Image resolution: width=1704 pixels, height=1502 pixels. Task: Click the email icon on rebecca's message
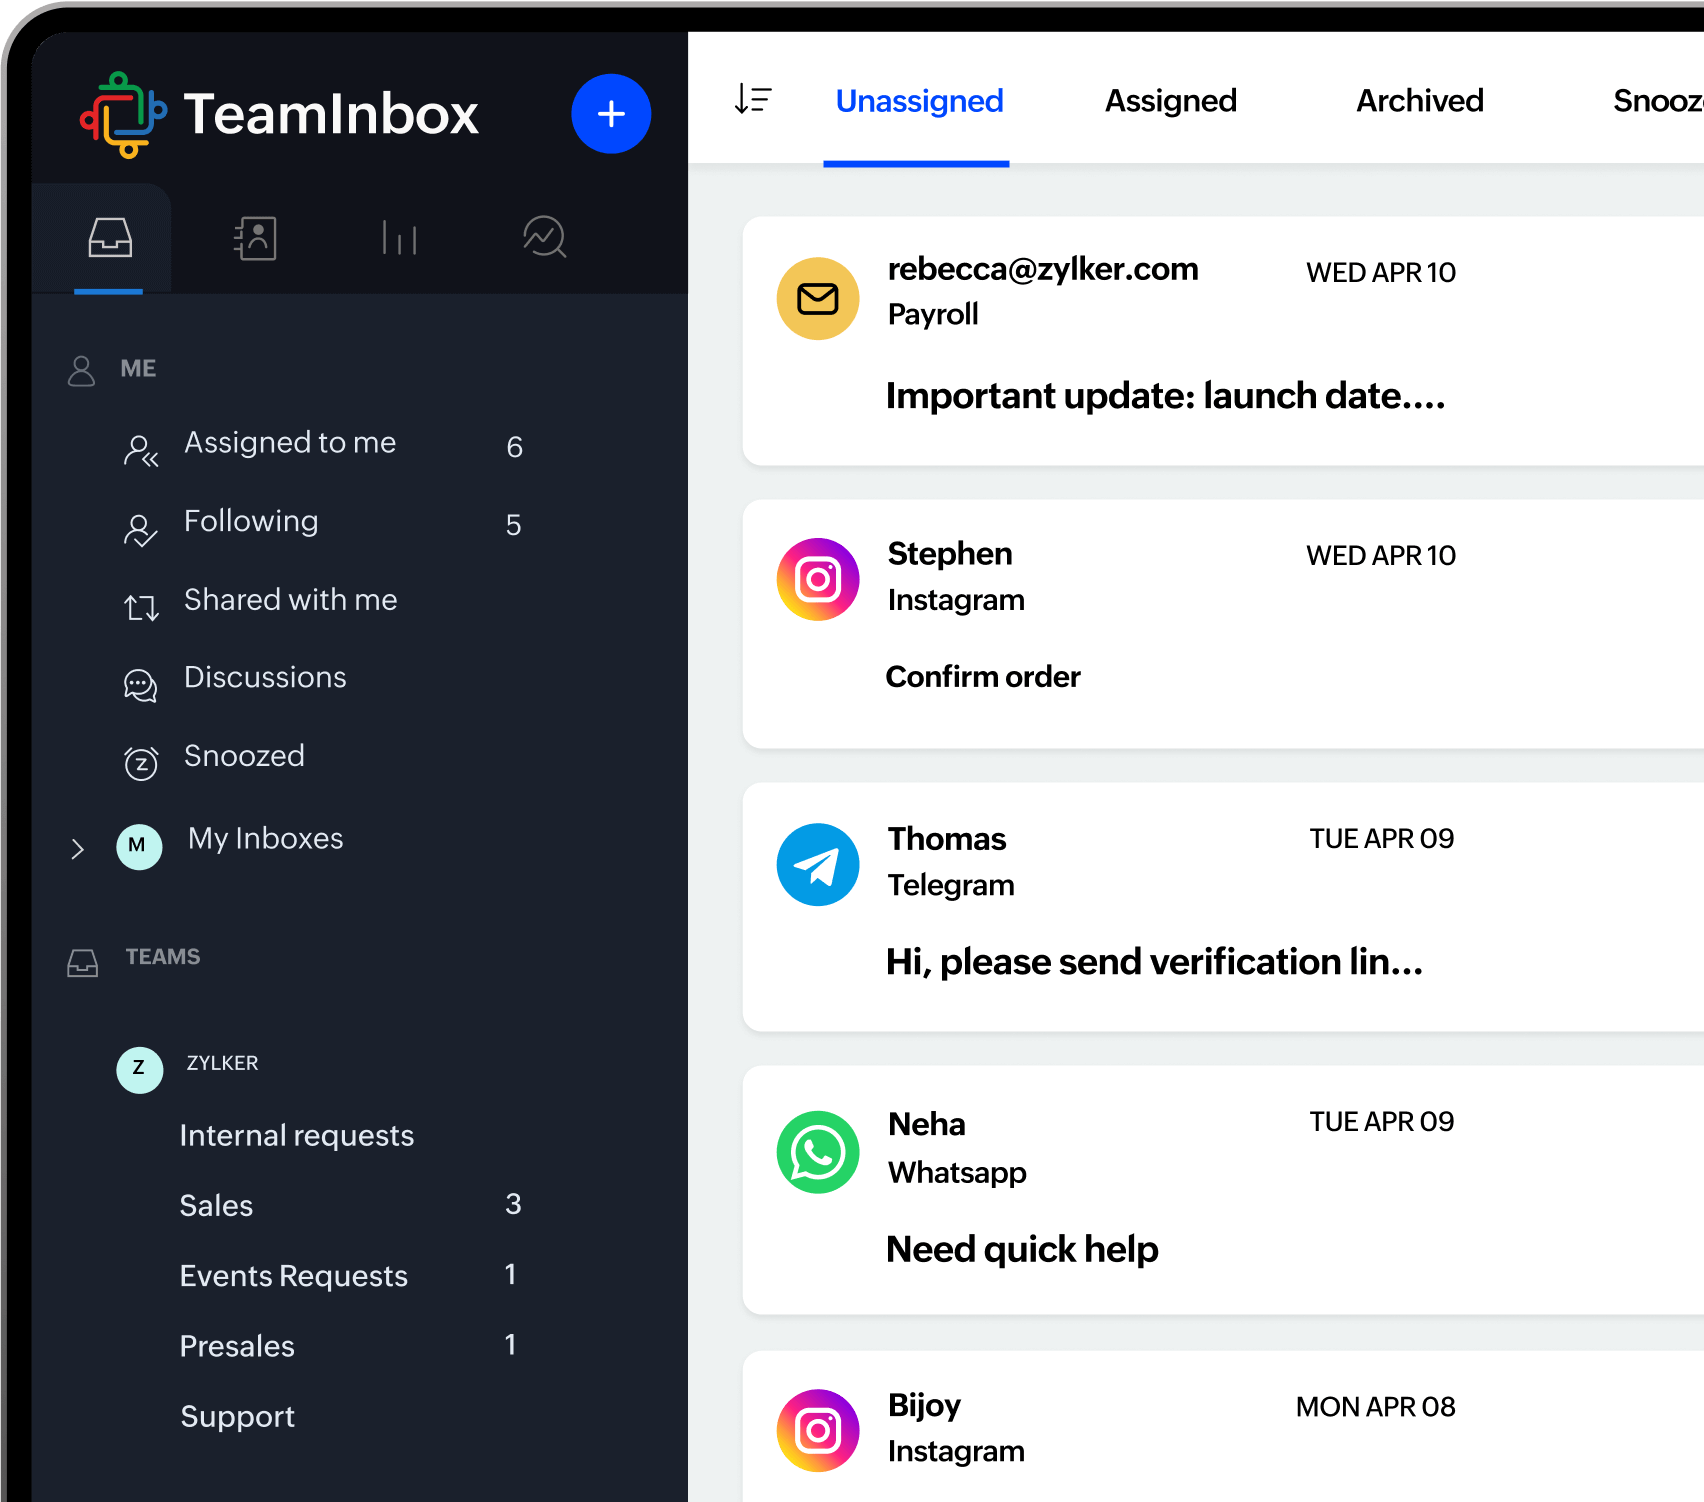(818, 298)
